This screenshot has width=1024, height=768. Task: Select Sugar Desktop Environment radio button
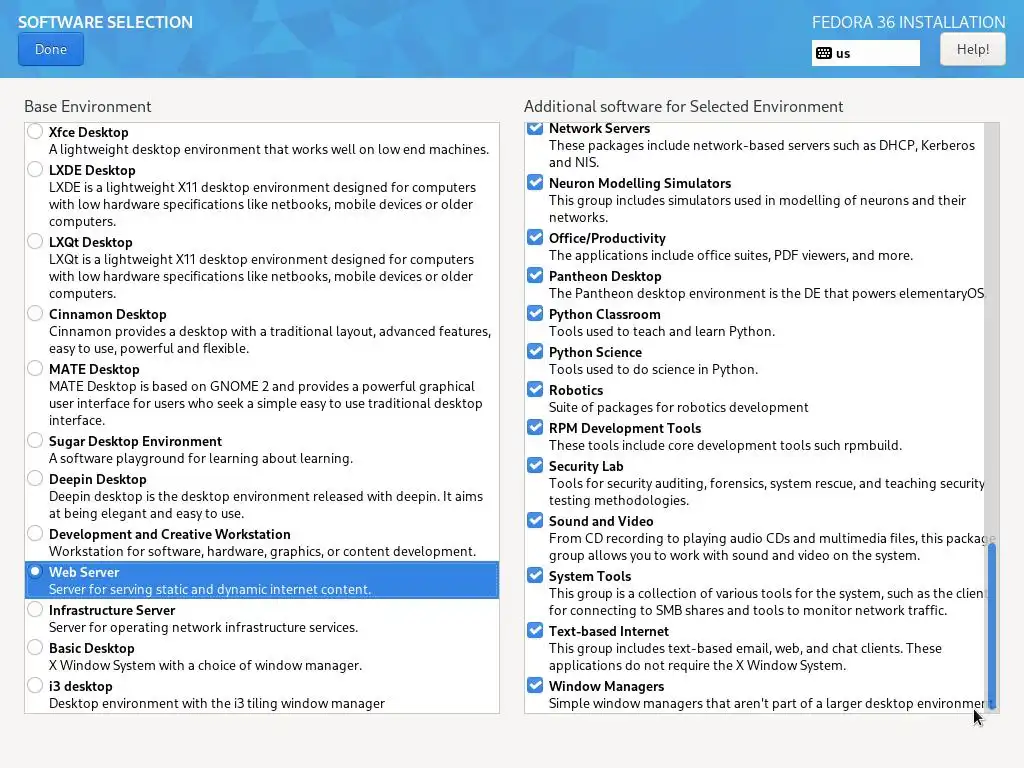(35, 440)
